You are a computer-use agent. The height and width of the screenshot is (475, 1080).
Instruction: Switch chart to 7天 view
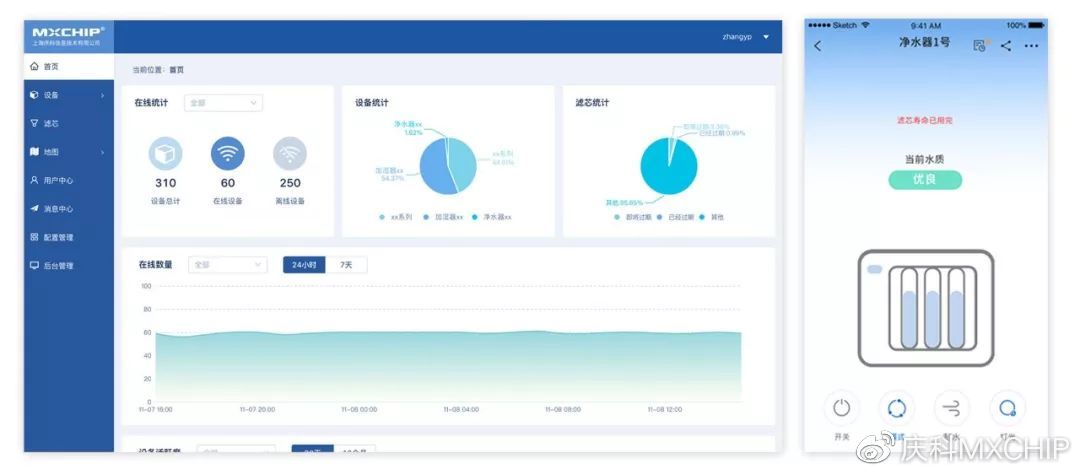346,264
